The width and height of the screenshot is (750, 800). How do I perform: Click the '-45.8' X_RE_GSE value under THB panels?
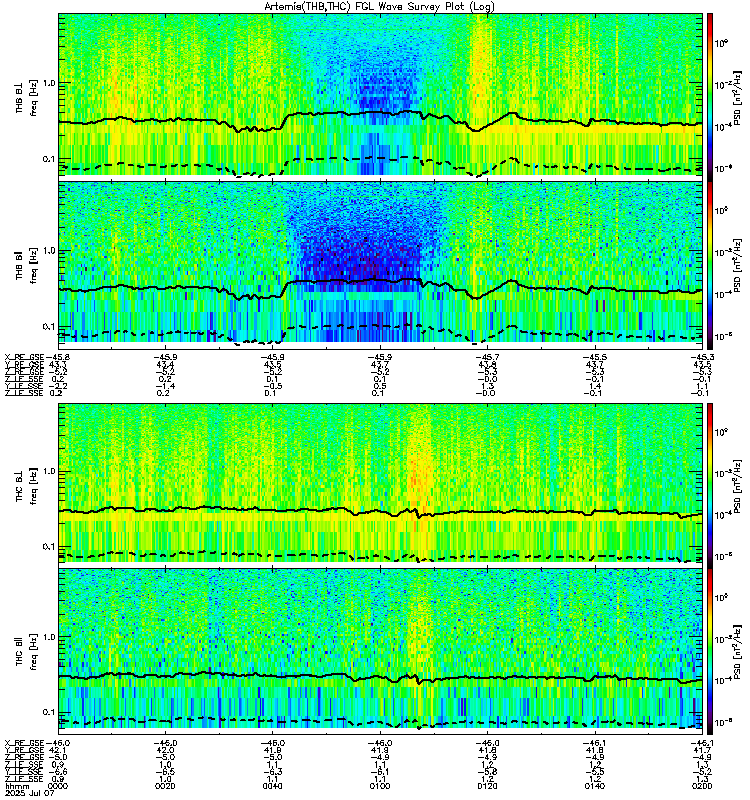pyautogui.click(x=58, y=357)
